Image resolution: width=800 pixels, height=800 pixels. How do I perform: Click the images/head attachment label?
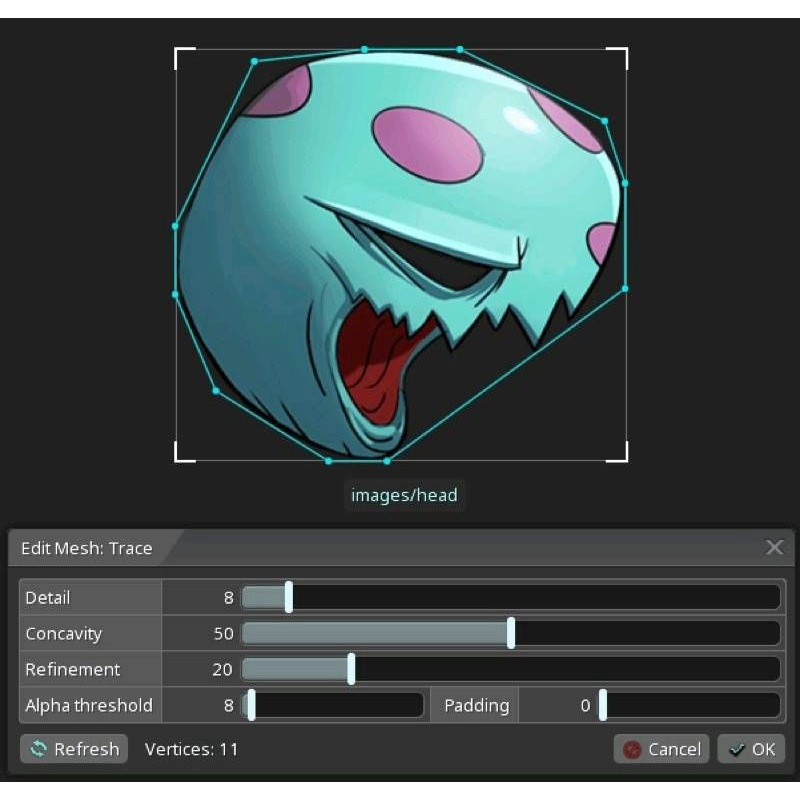pyautogui.click(x=404, y=495)
